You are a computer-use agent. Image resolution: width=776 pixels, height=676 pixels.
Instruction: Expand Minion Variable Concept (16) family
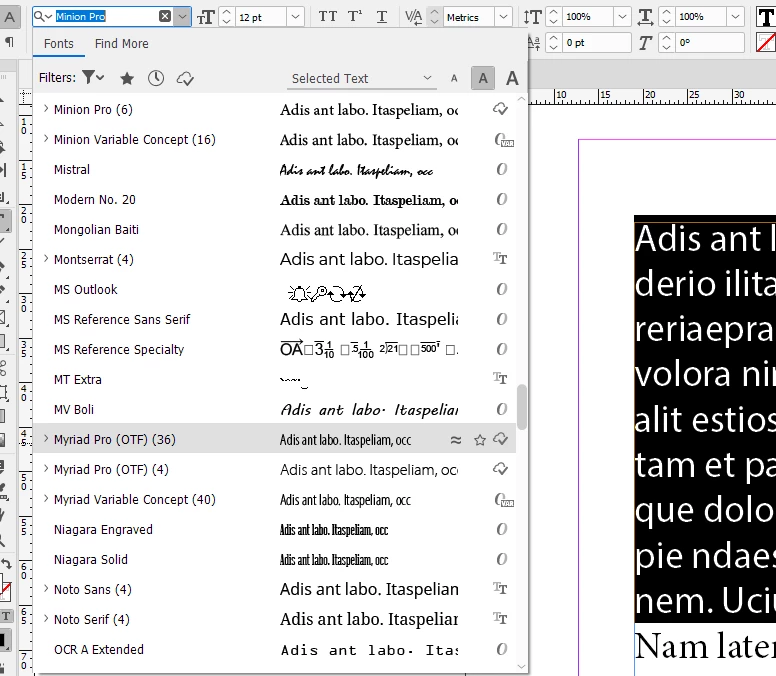pyautogui.click(x=46, y=139)
